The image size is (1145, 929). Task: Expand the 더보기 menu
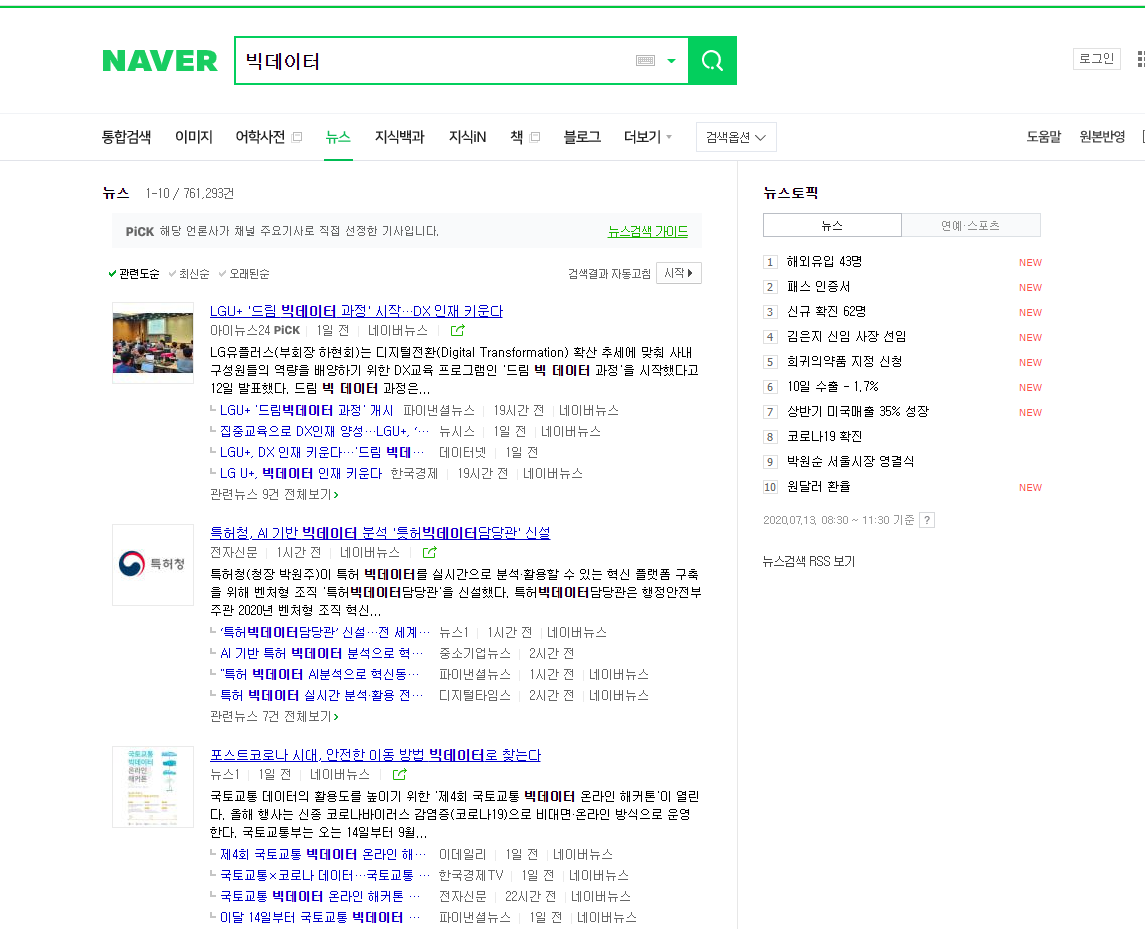point(648,137)
